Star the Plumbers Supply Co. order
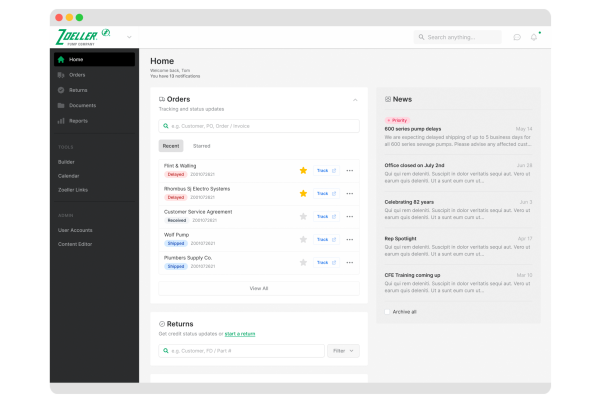Screen dimensions: 600x403 pyautogui.click(x=303, y=262)
